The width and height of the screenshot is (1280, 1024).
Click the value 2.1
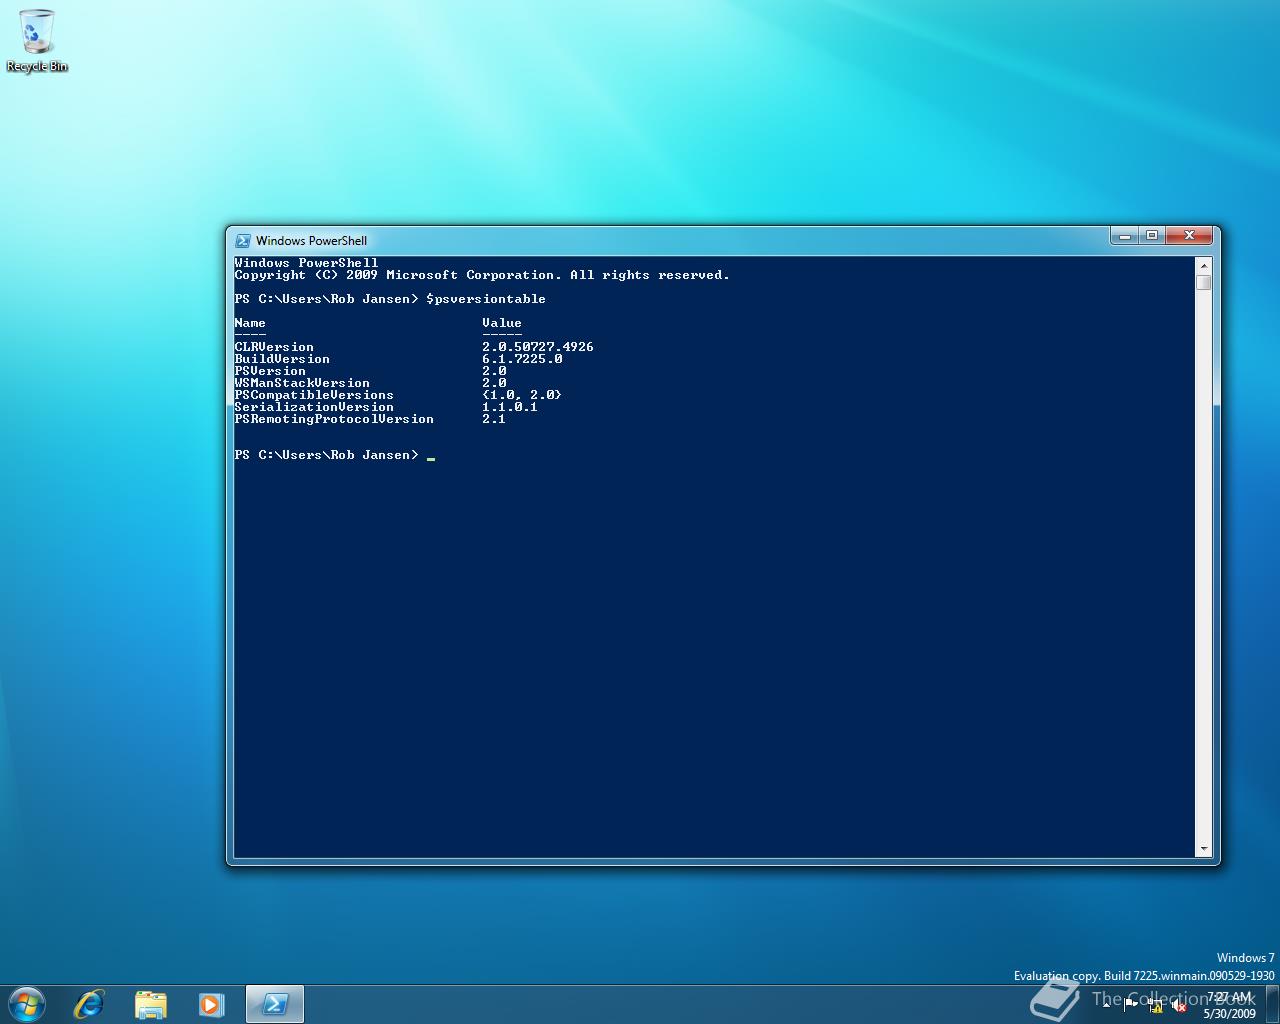[x=494, y=419]
